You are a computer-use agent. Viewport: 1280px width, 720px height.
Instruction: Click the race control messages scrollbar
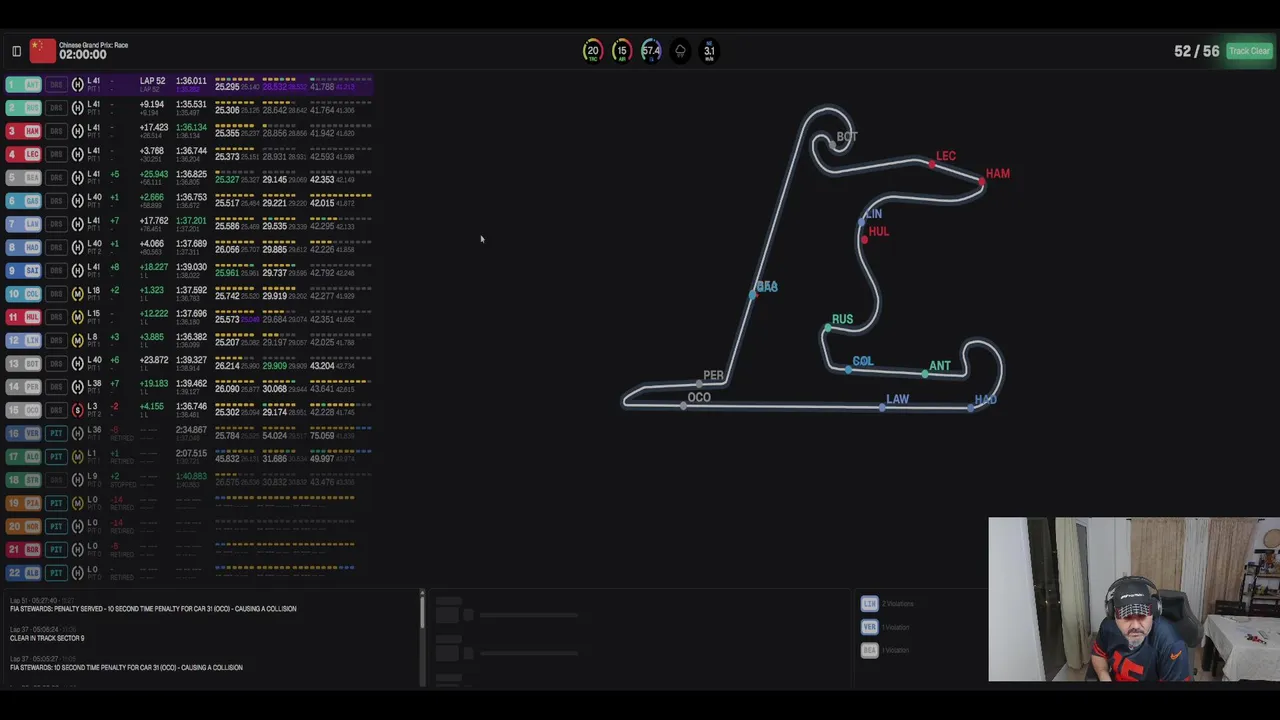click(x=422, y=610)
